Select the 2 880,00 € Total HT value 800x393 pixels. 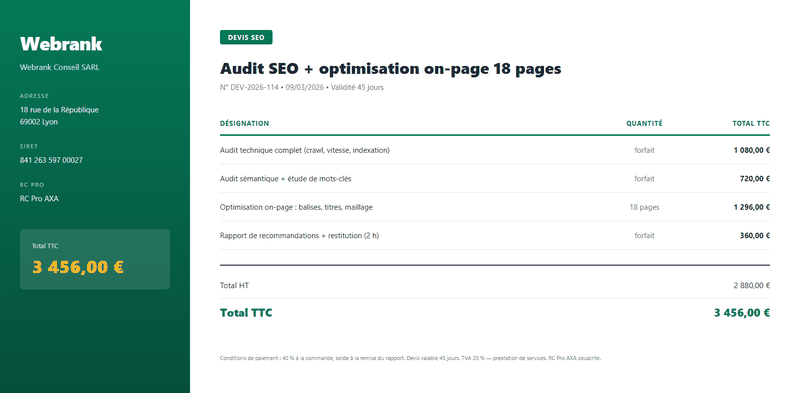[752, 285]
